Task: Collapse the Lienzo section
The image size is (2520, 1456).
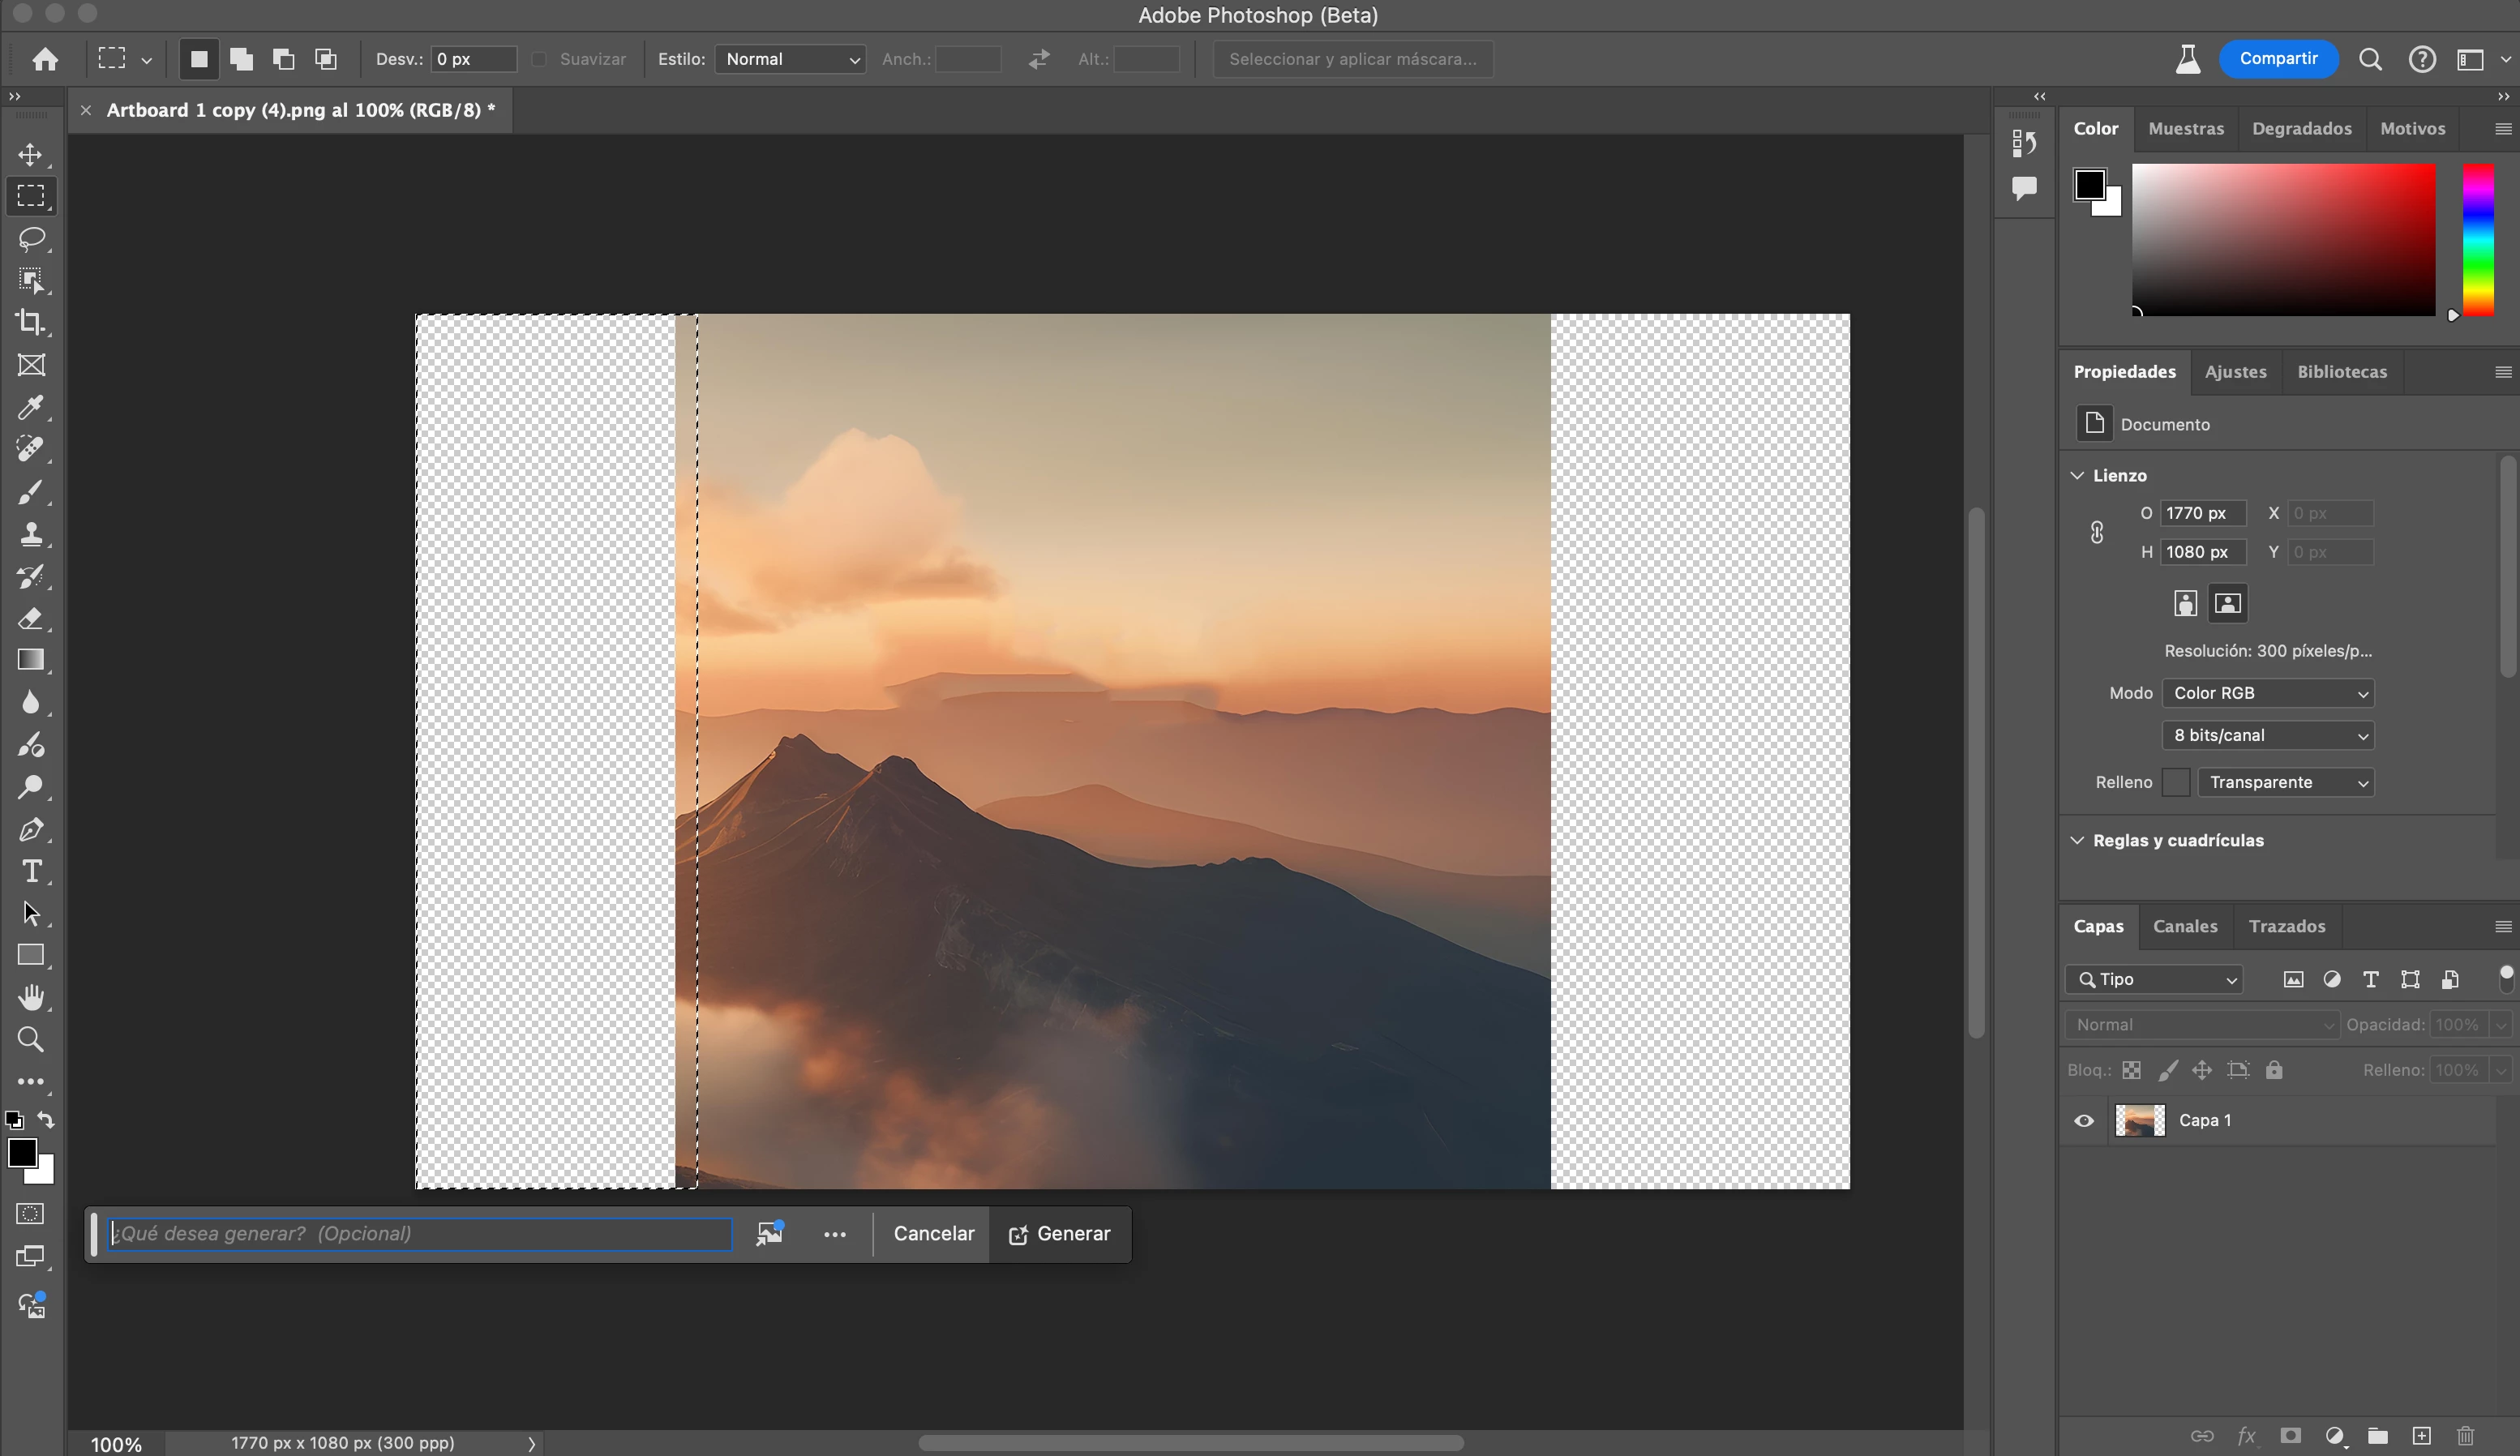Action: (2078, 475)
